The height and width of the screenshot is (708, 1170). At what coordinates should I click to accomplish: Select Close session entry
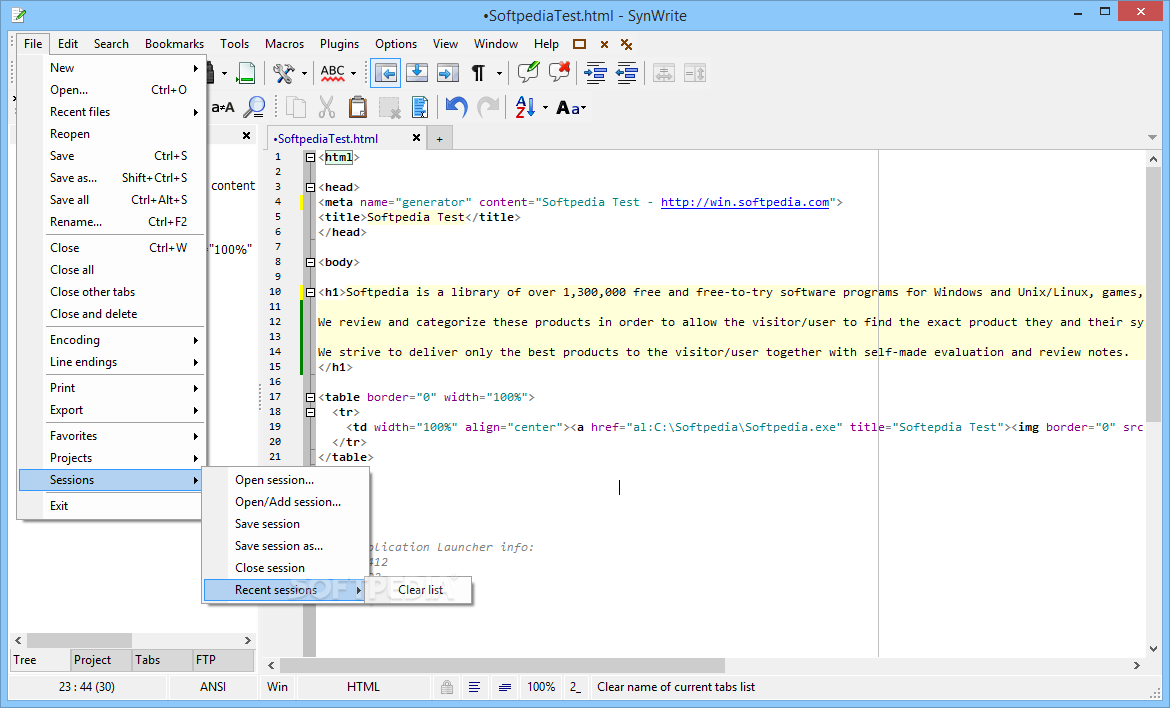click(287, 568)
